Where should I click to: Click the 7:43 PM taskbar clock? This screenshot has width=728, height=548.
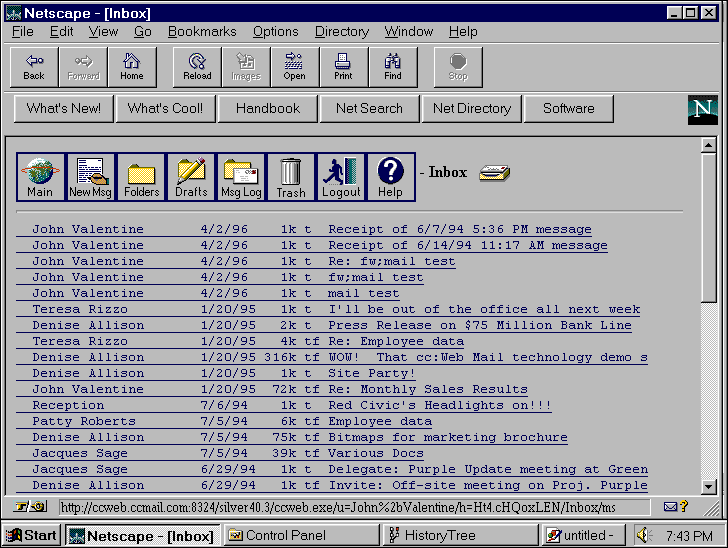coord(689,536)
